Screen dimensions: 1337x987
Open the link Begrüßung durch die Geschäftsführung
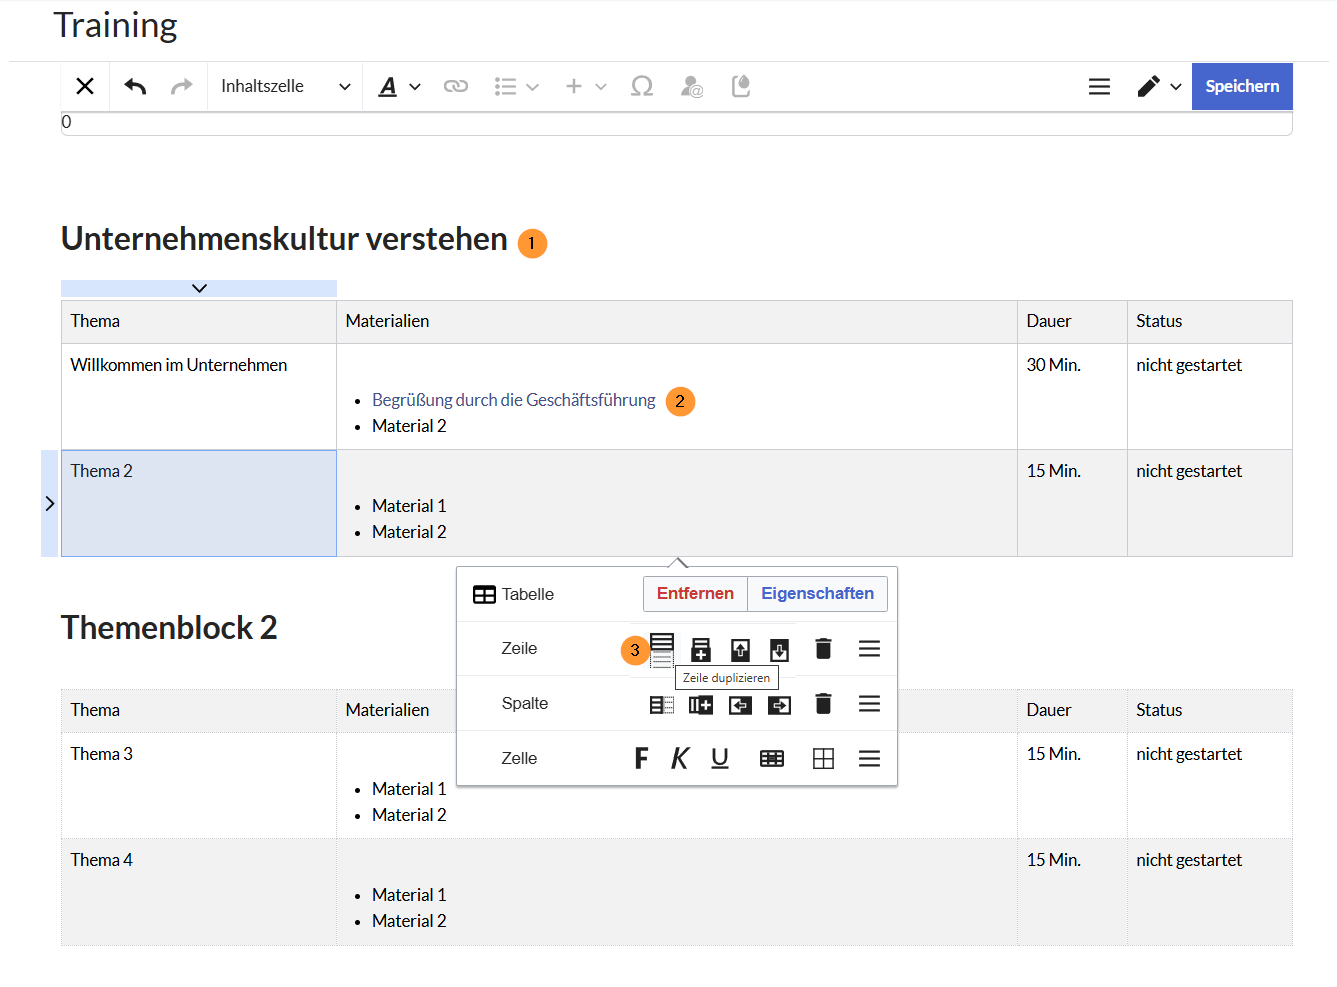(x=513, y=400)
